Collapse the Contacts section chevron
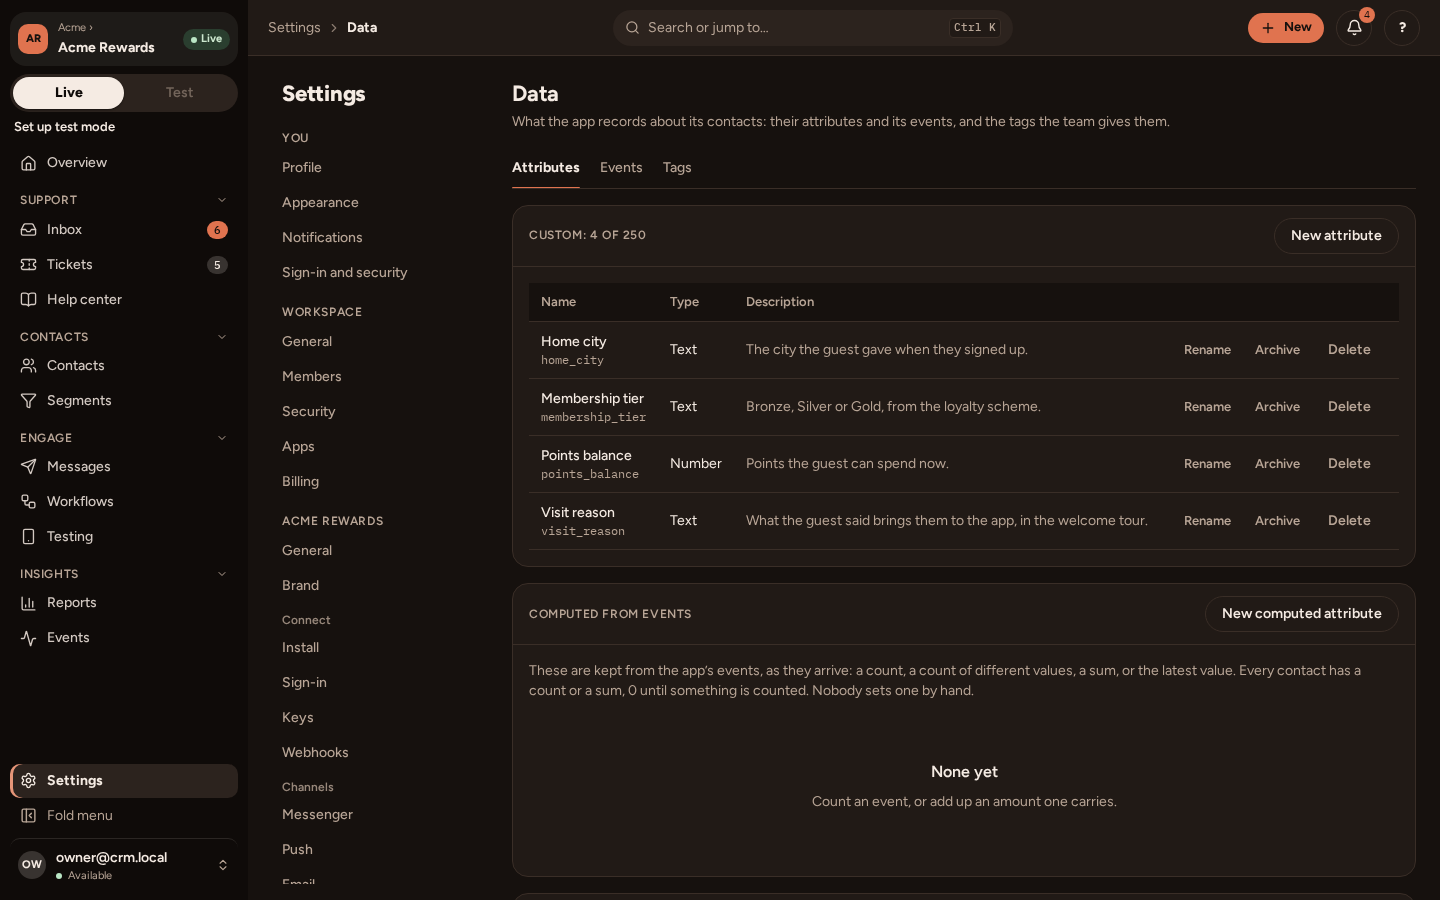Image resolution: width=1440 pixels, height=900 pixels. coord(222,337)
